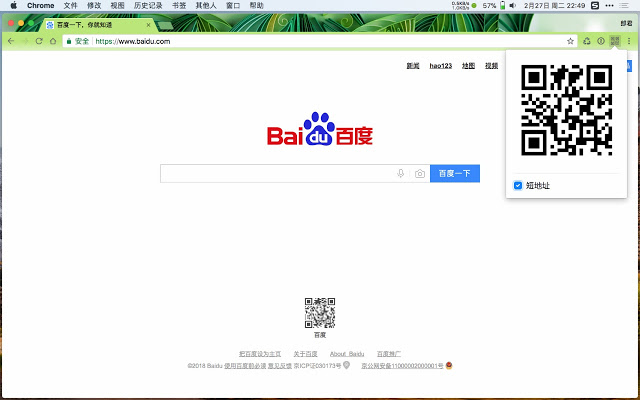Viewport: 640px width, 400px height.
Task: Click the circled-i extension icon
Action: point(601,41)
